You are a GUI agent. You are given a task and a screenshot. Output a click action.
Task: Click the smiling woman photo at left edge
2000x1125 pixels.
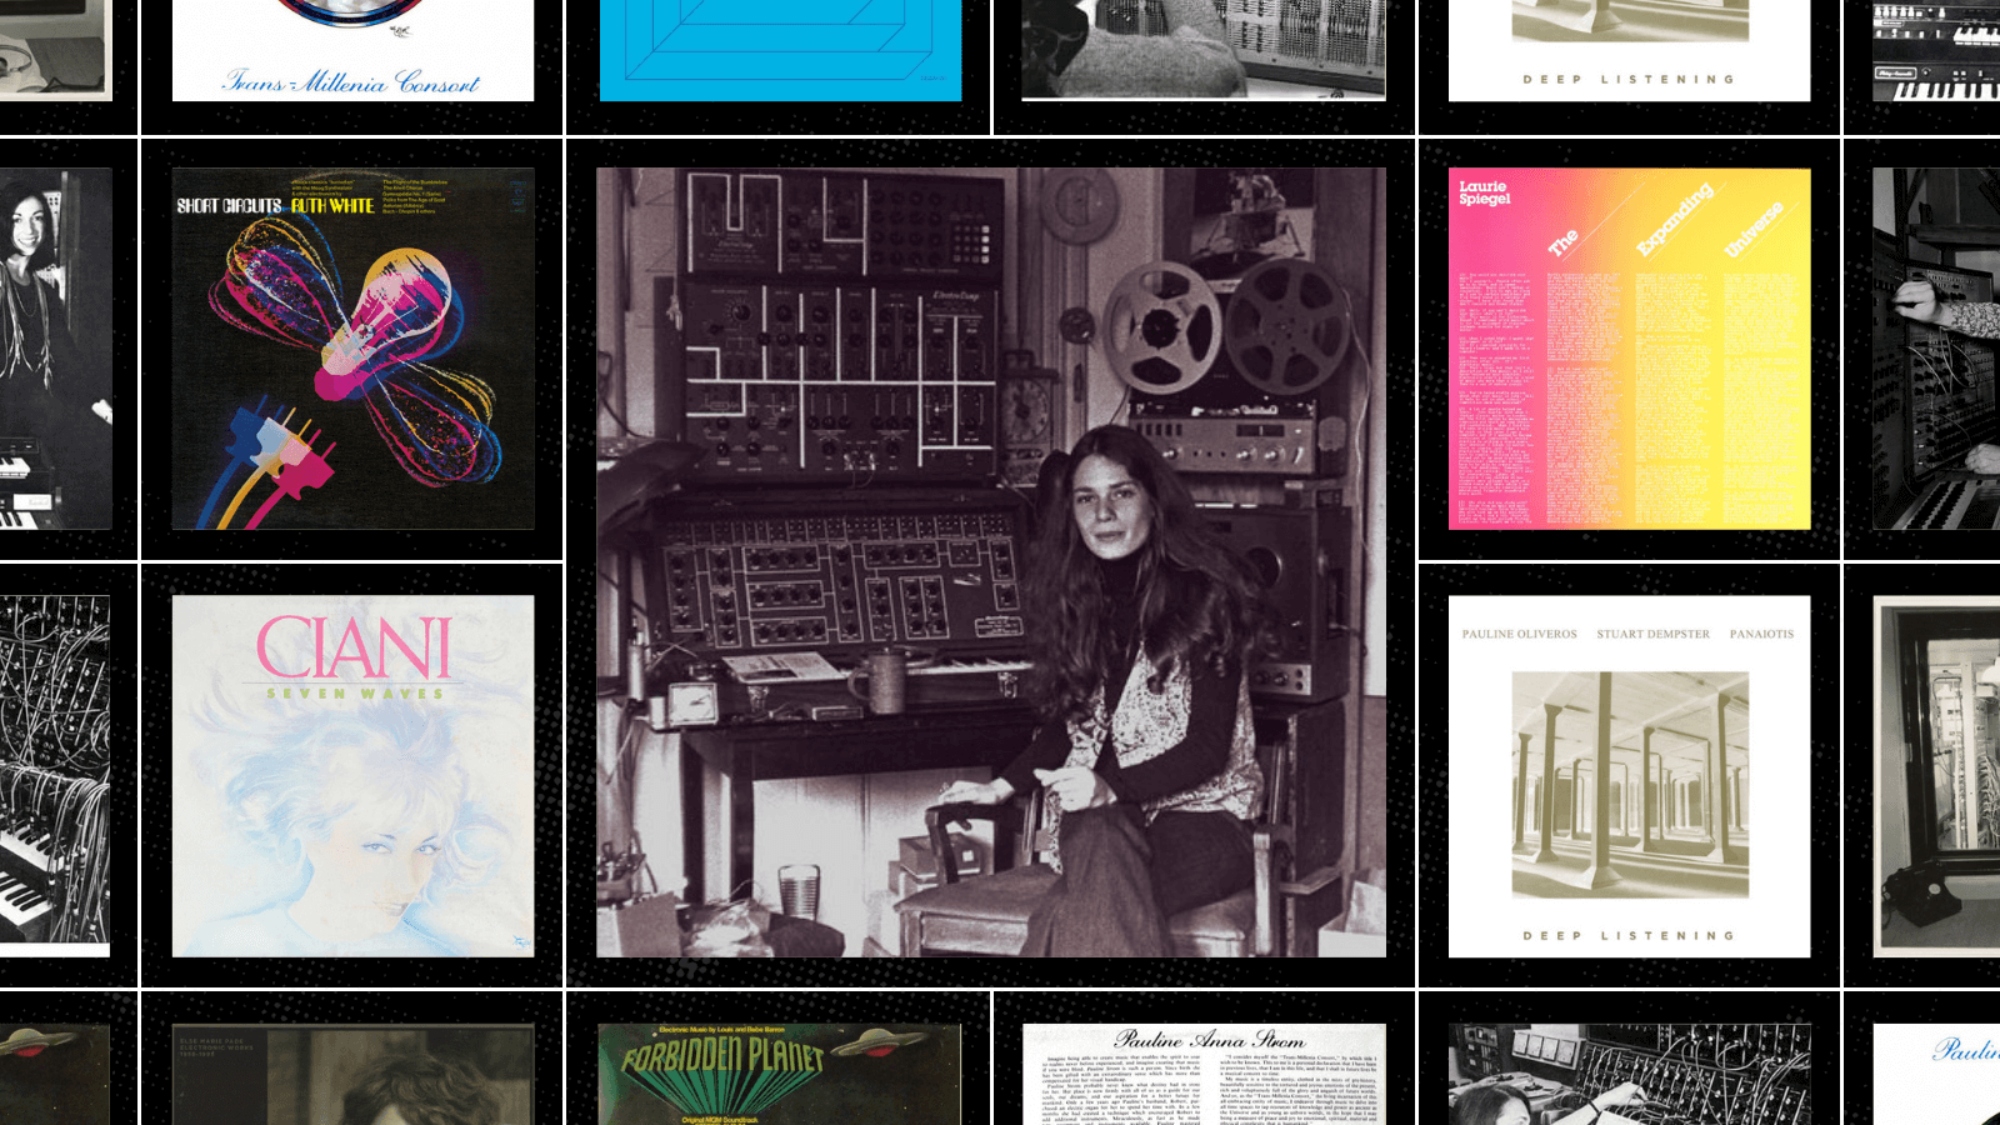tap(55, 348)
